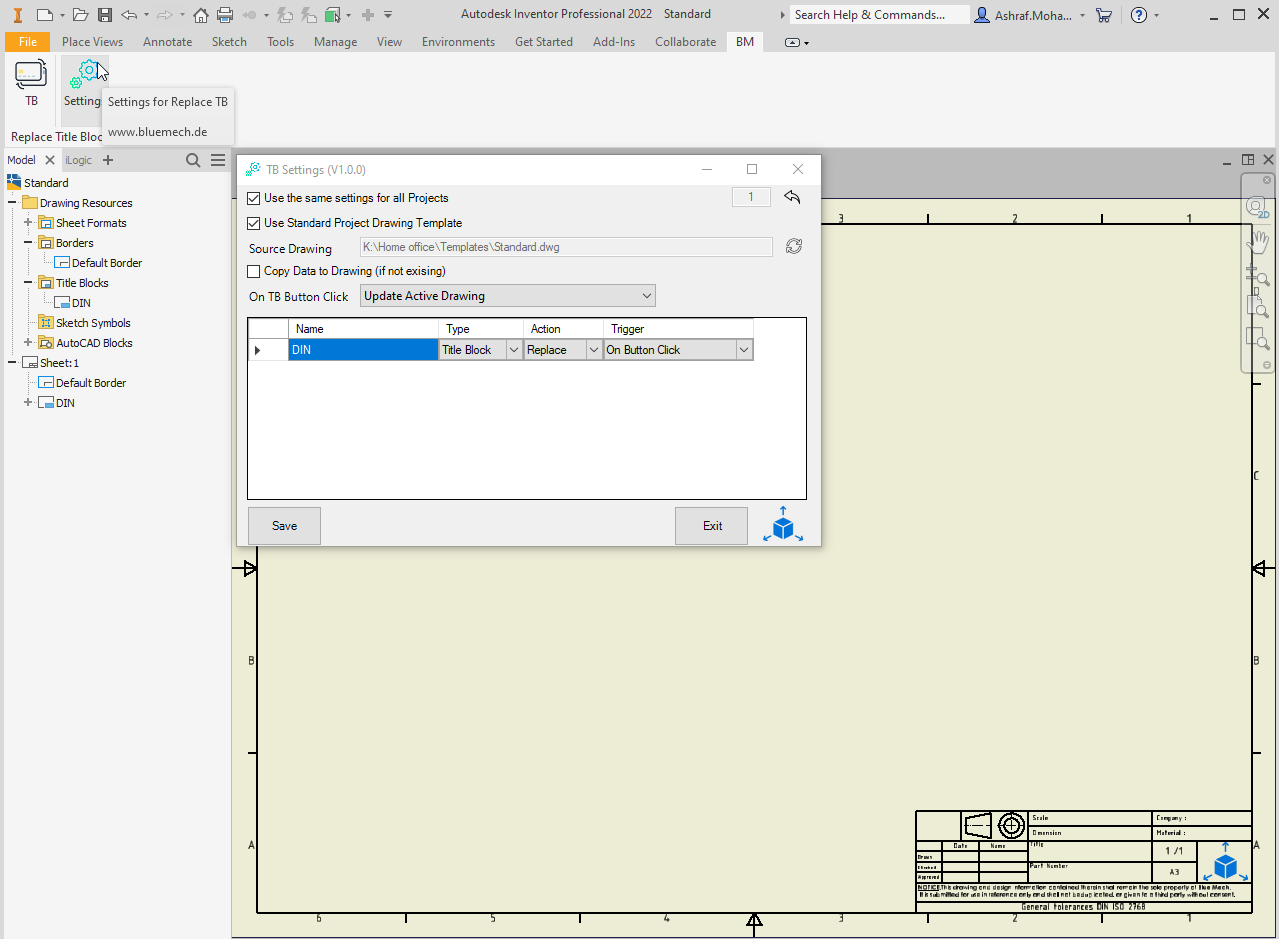Select the Pan hand tool in navigation bar
The height and width of the screenshot is (939, 1279).
(1257, 241)
